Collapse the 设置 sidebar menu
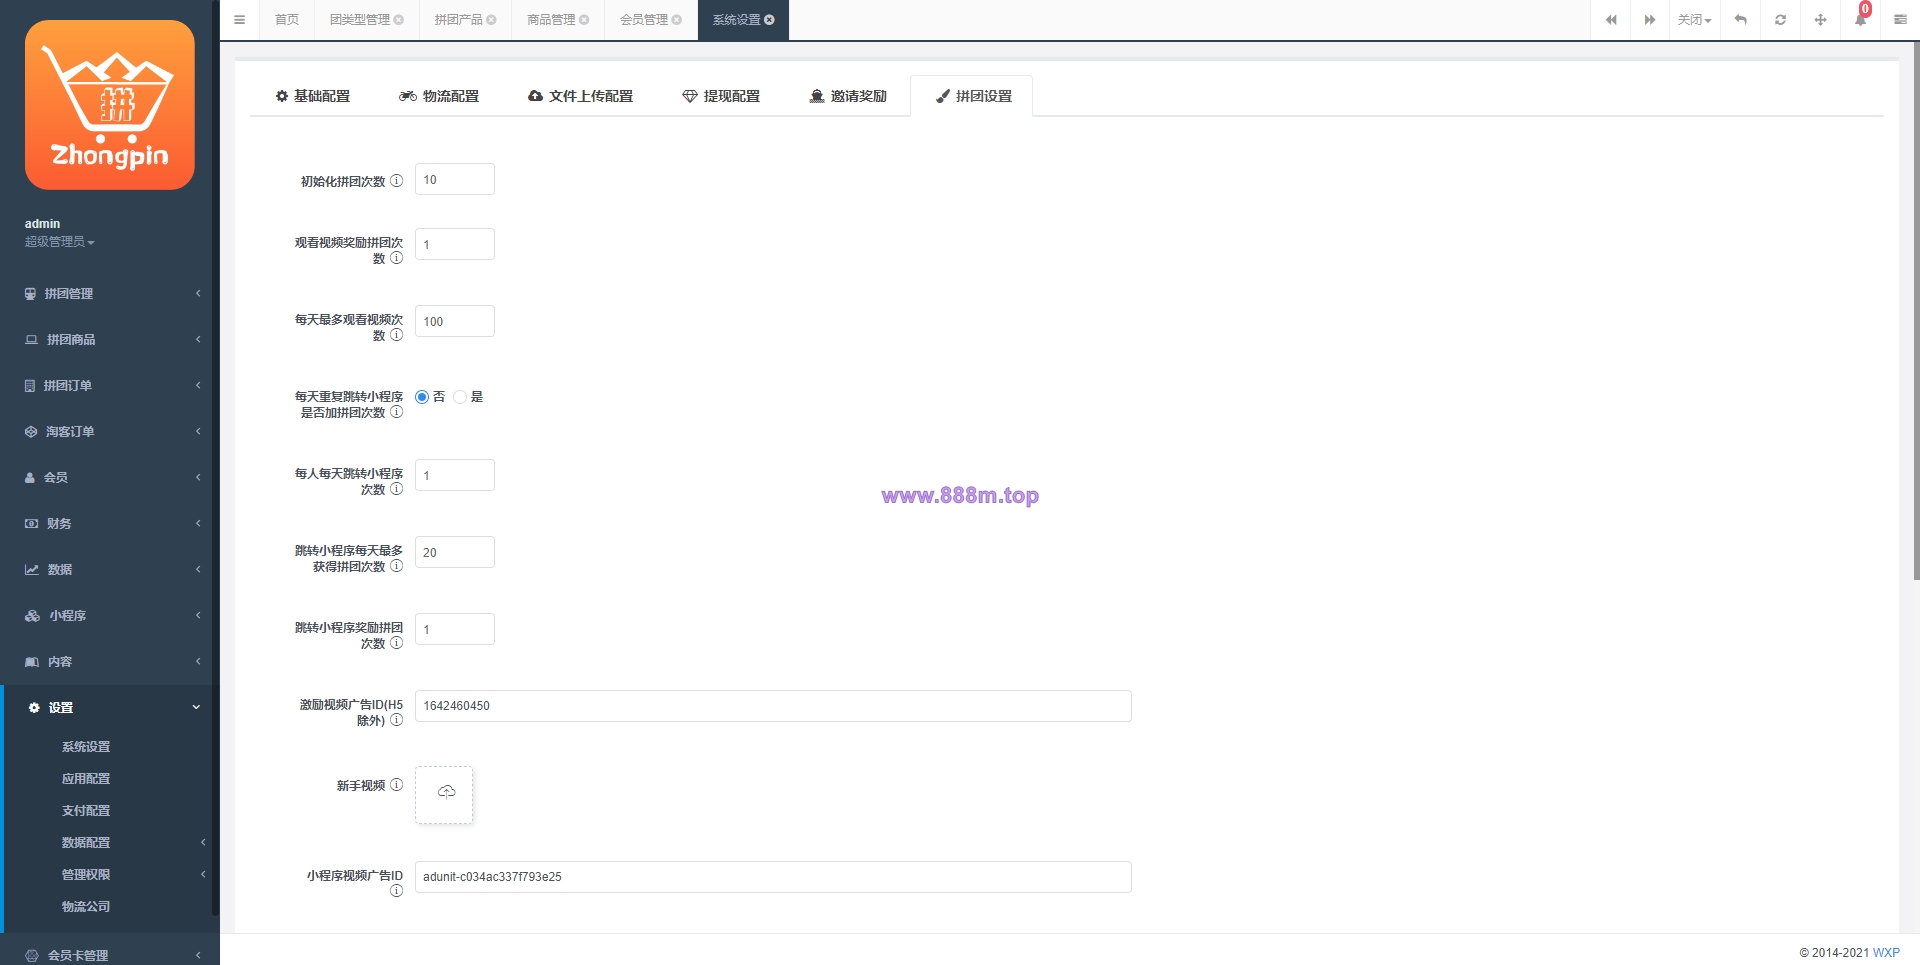The image size is (1920, 965). [110, 708]
